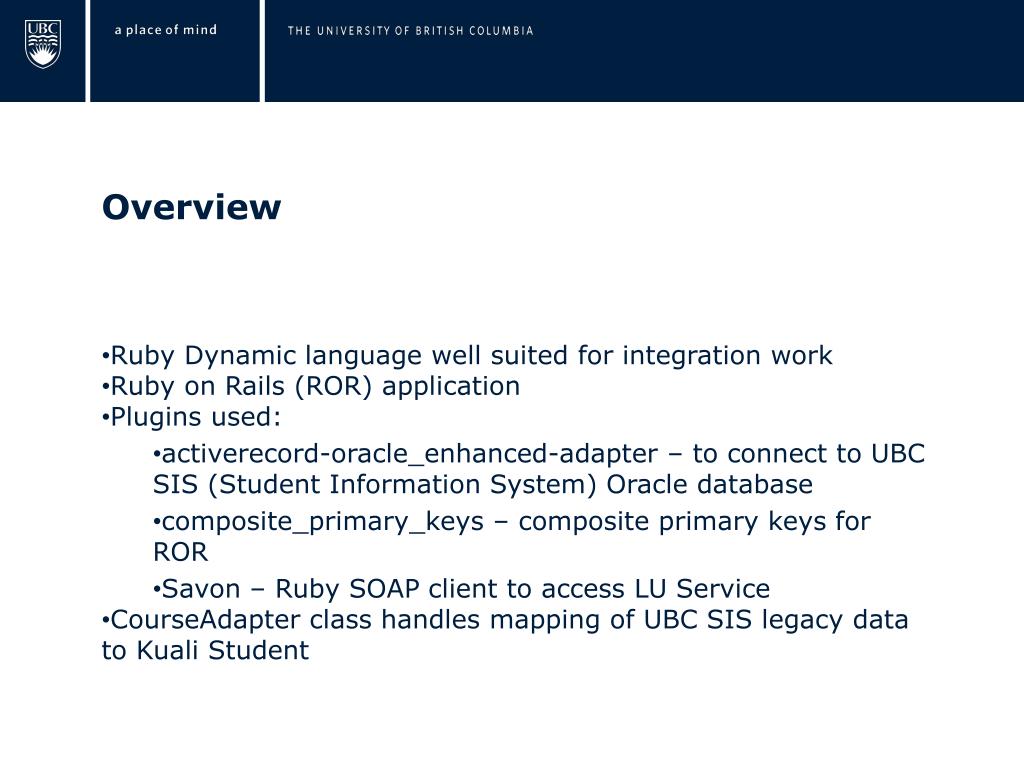The image size is (1024, 768).
Task: Select the "SIS (Student Information System) Oracle database" line
Action: [483, 485]
